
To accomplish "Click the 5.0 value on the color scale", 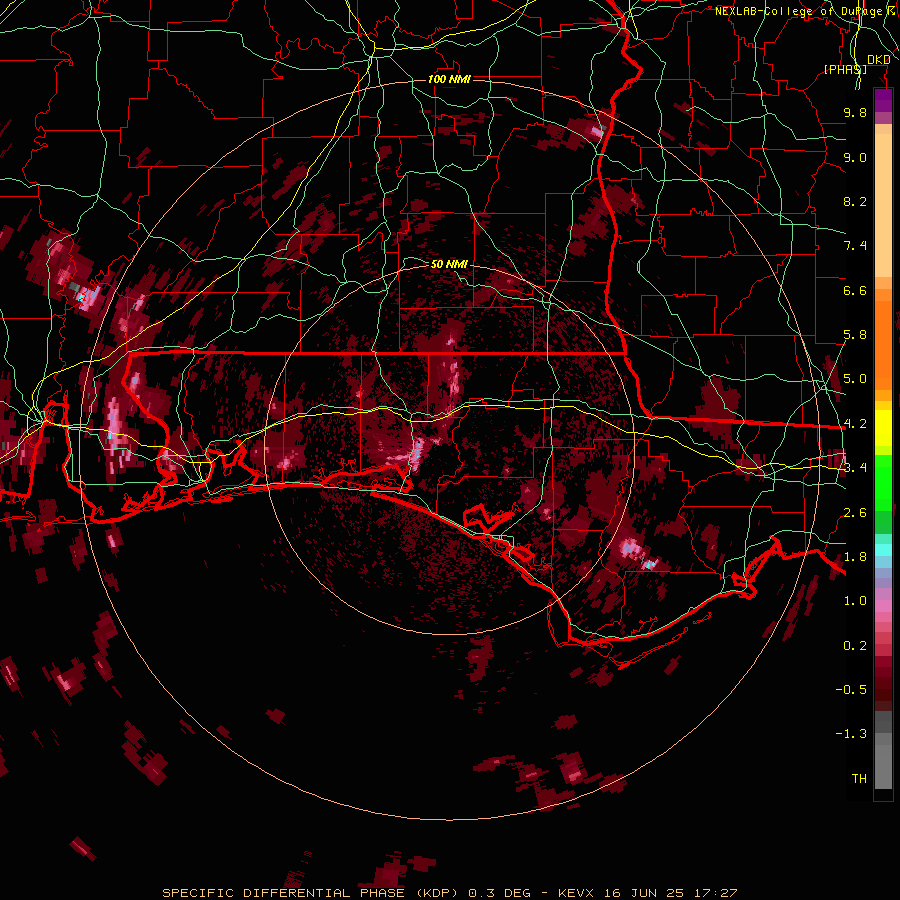I will [855, 379].
